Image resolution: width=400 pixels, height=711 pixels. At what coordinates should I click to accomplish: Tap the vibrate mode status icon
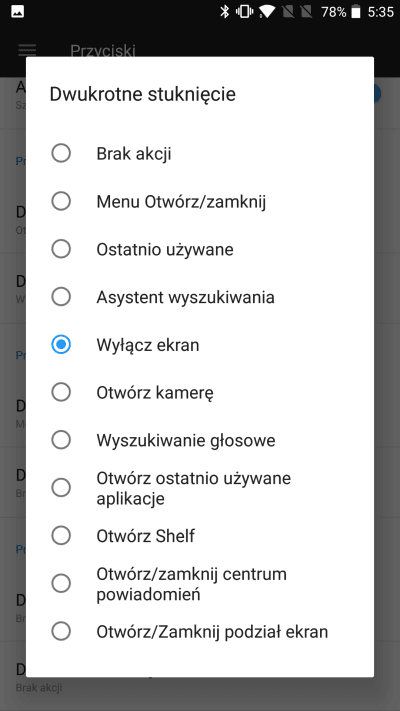coord(244,12)
